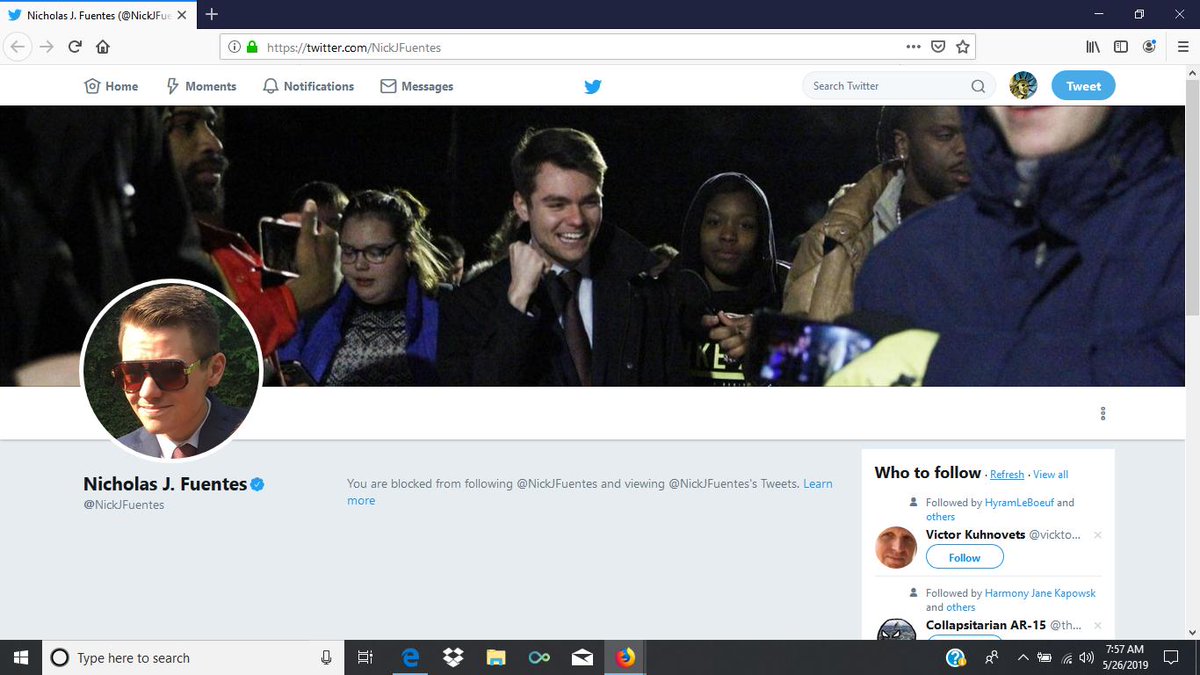Bookmark this page with the star
Viewport: 1200px width, 675px height.
coord(962,47)
